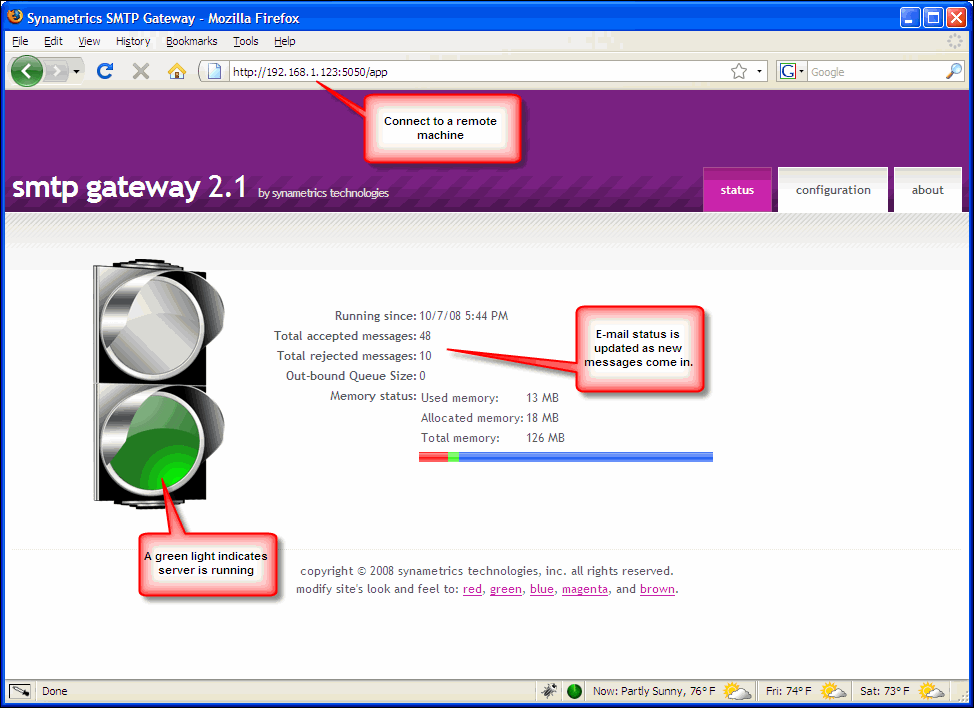Open the address bar history dropdown
Viewport: 974px width, 708px height.
coord(759,71)
